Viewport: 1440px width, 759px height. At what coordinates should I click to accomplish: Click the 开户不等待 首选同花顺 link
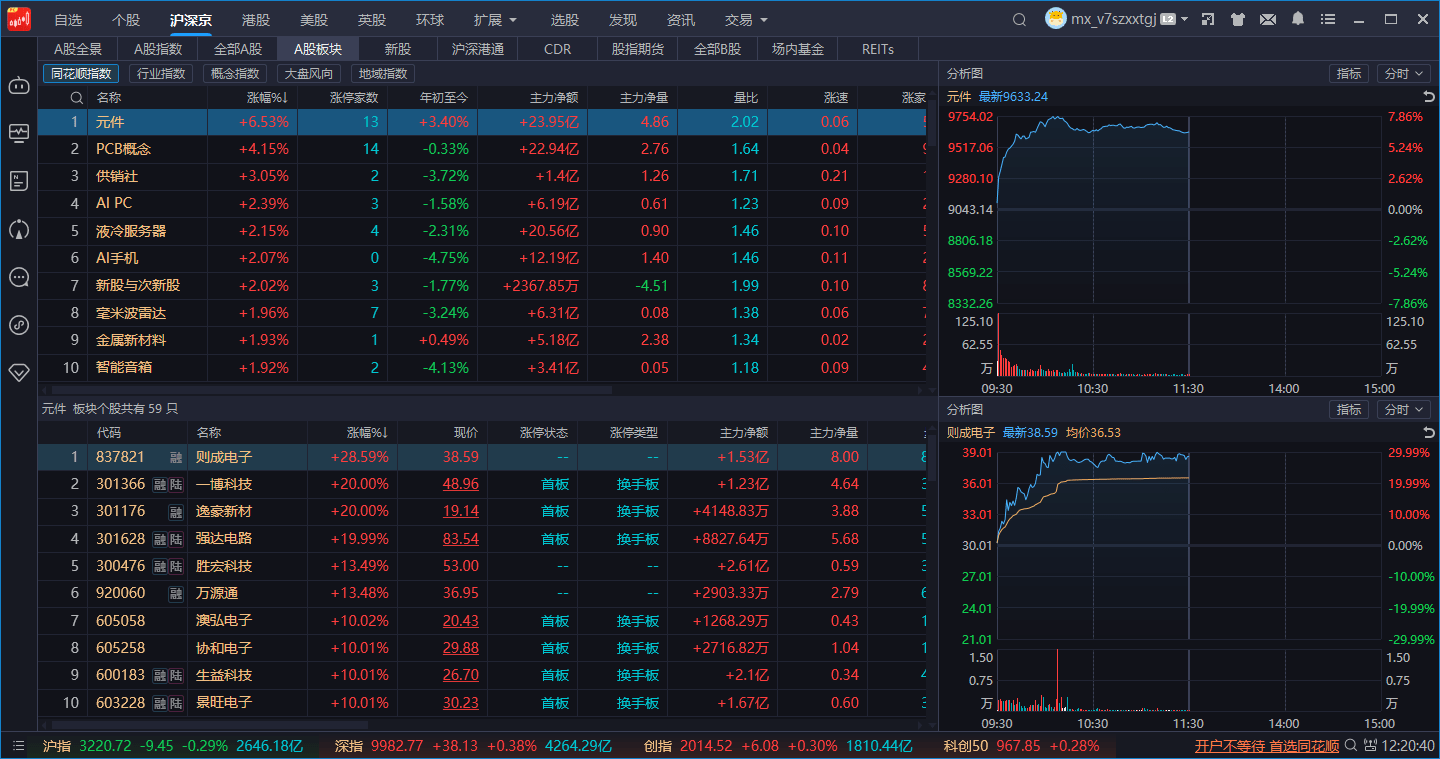pos(1266,746)
